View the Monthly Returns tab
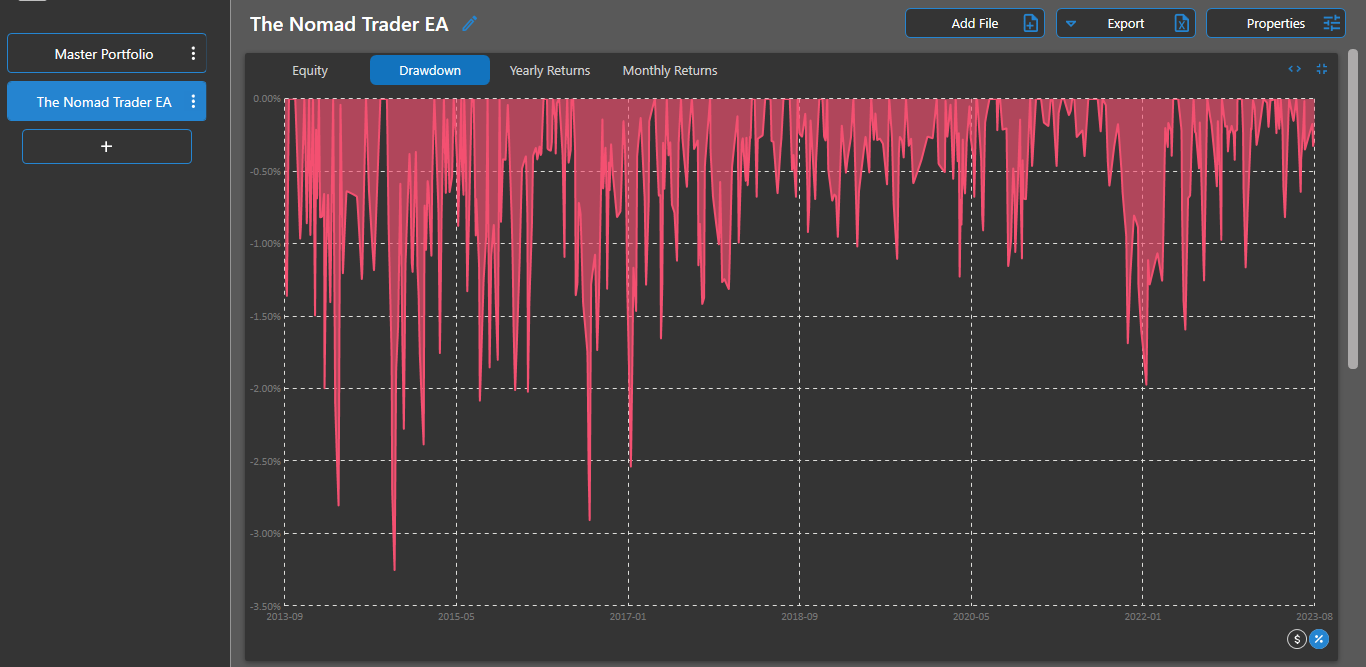The height and width of the screenshot is (667, 1366). (670, 70)
